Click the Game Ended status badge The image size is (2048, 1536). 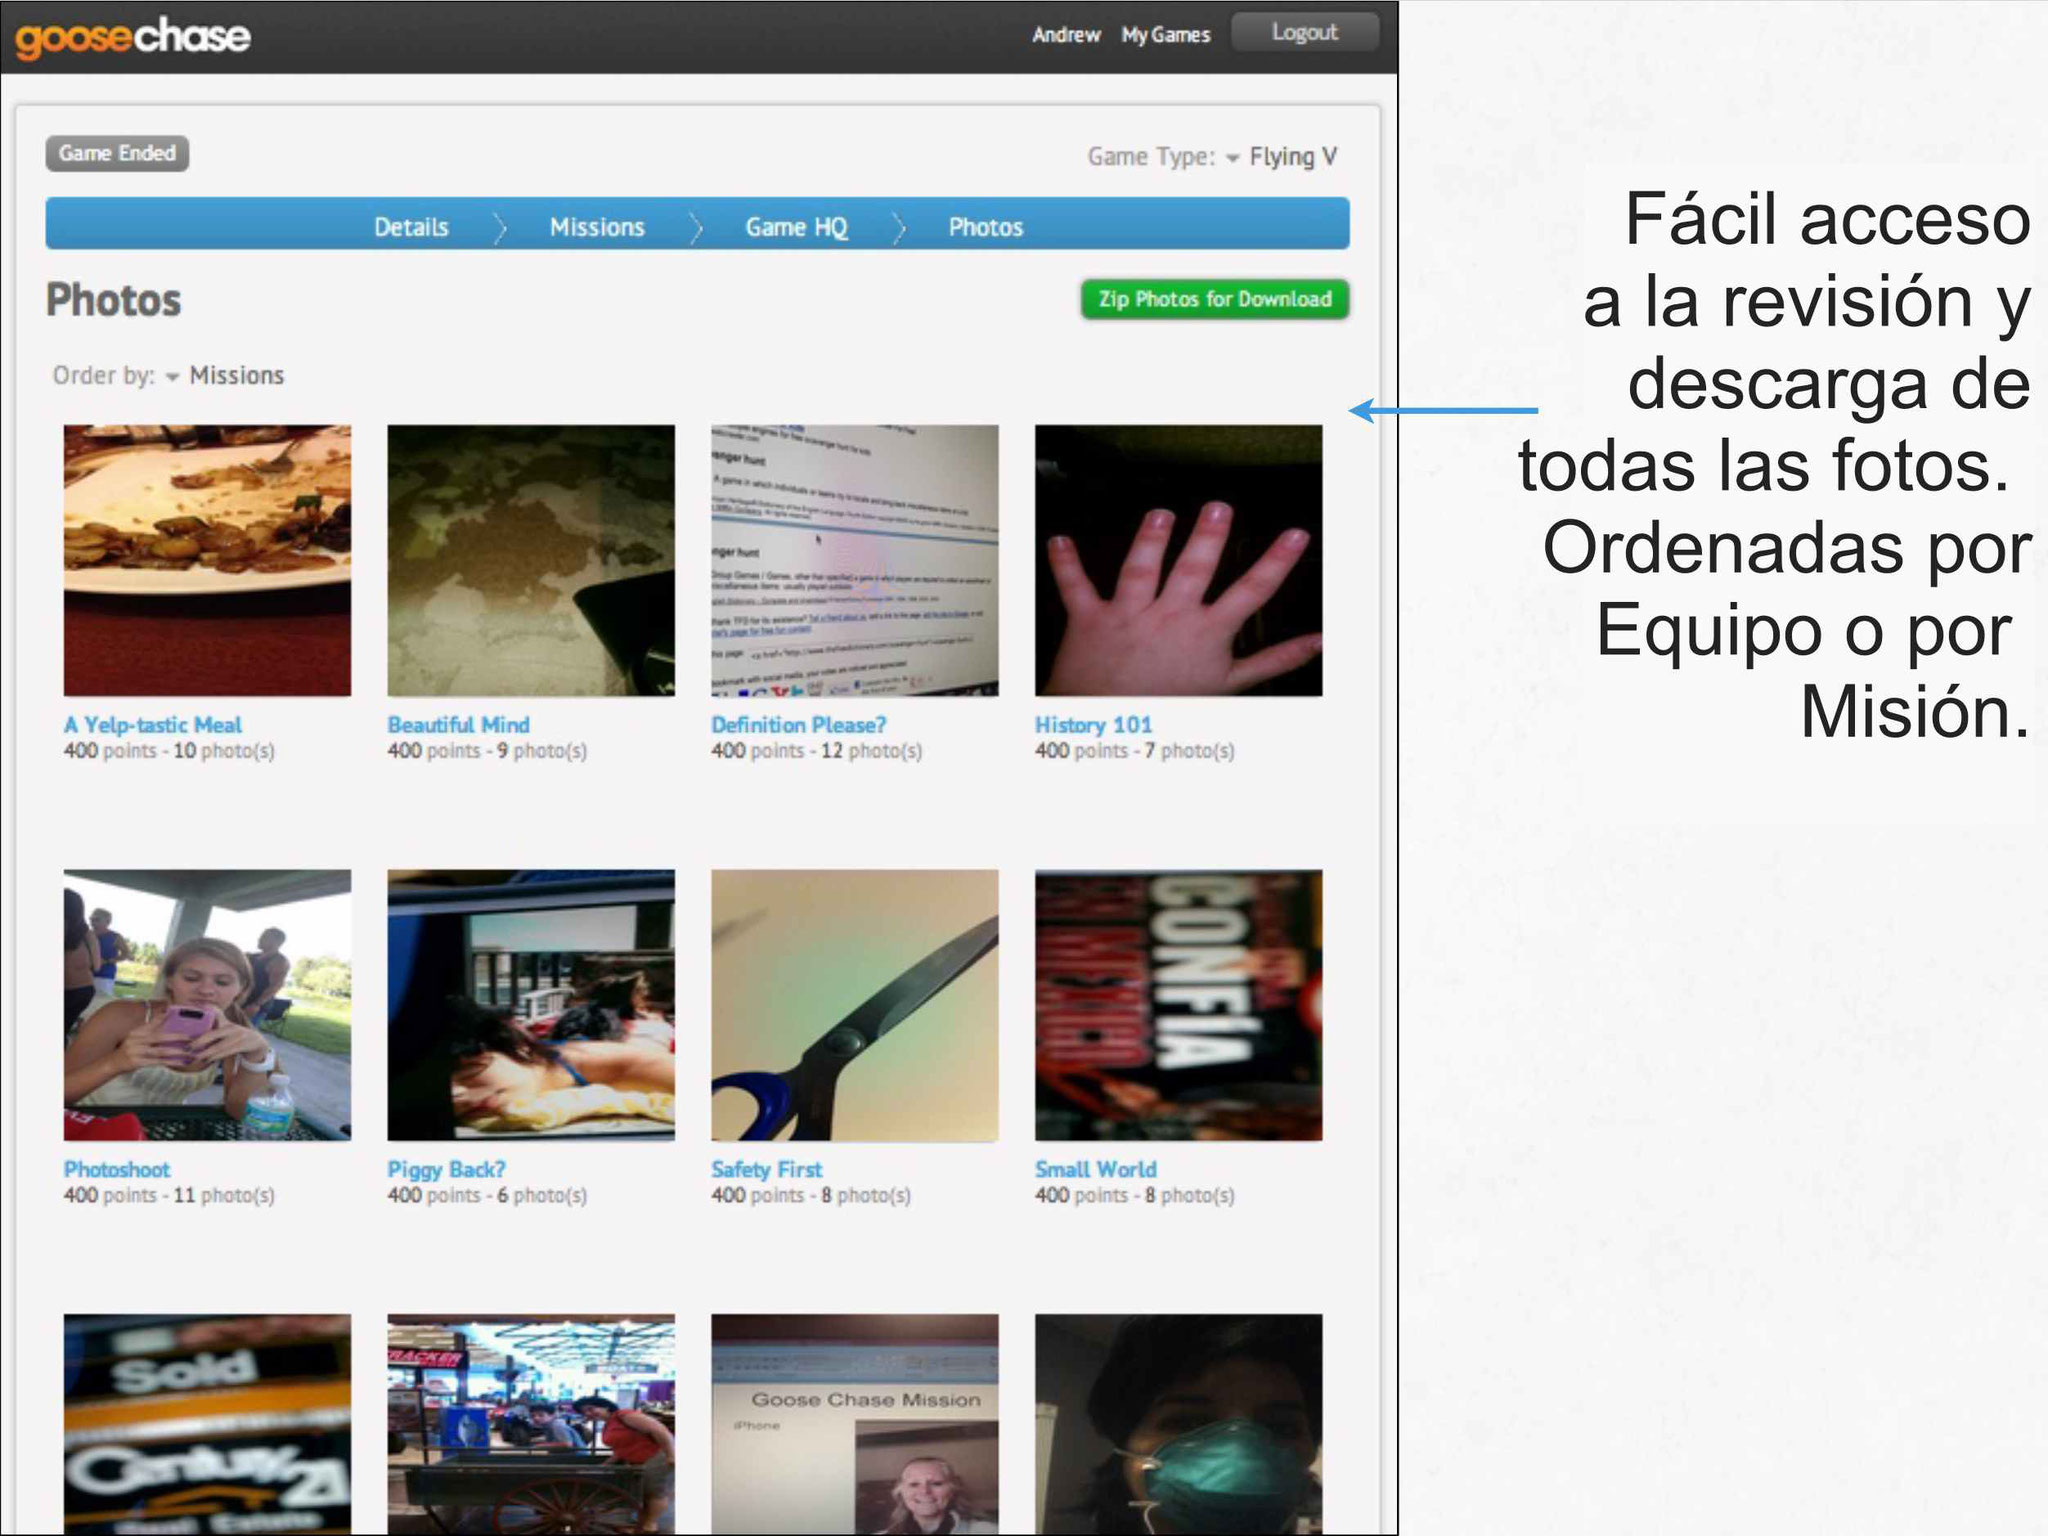click(x=117, y=153)
